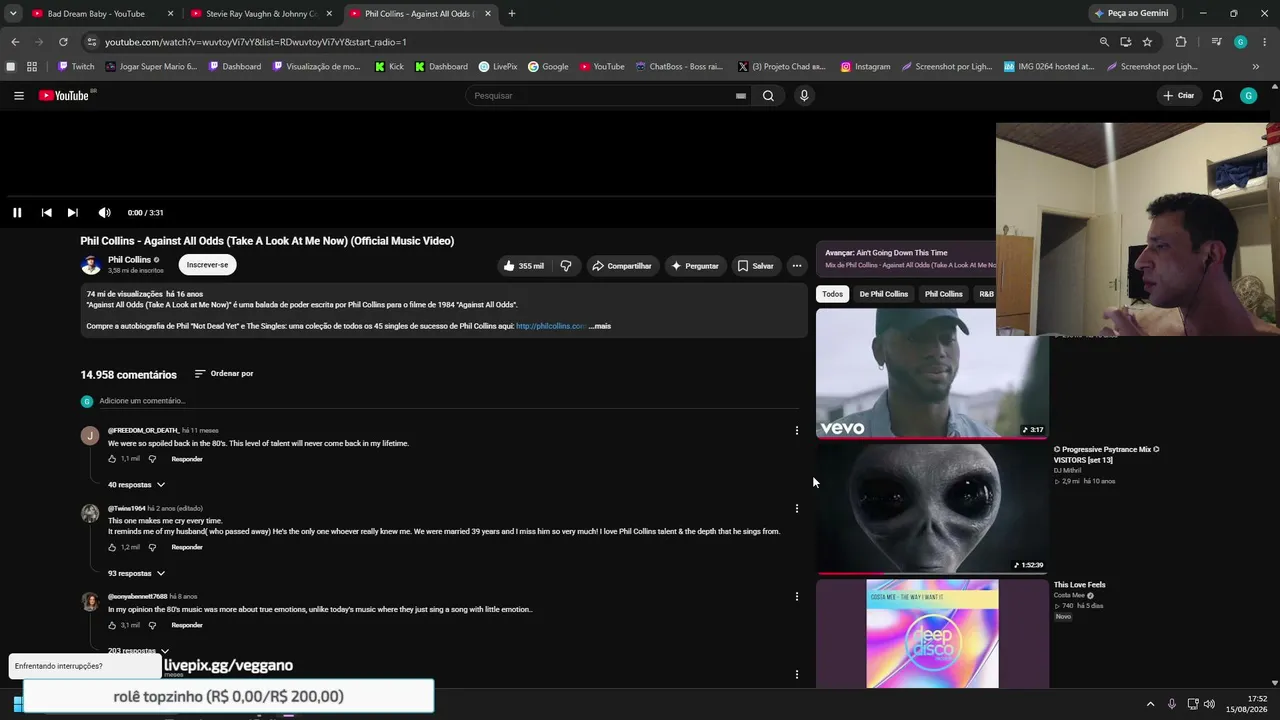Open the on-screen keyboard in the search box
The image size is (1280, 720).
(x=740, y=96)
